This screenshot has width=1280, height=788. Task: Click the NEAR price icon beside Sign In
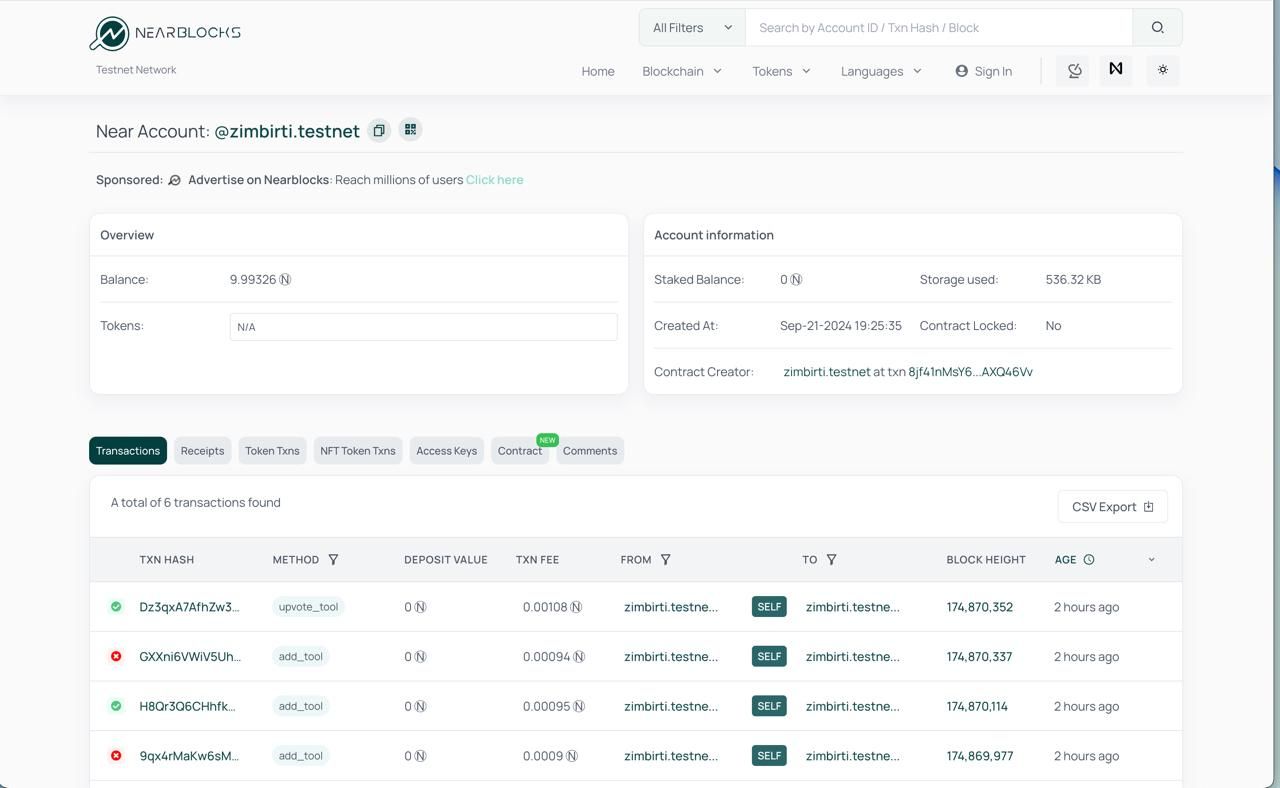1074,70
